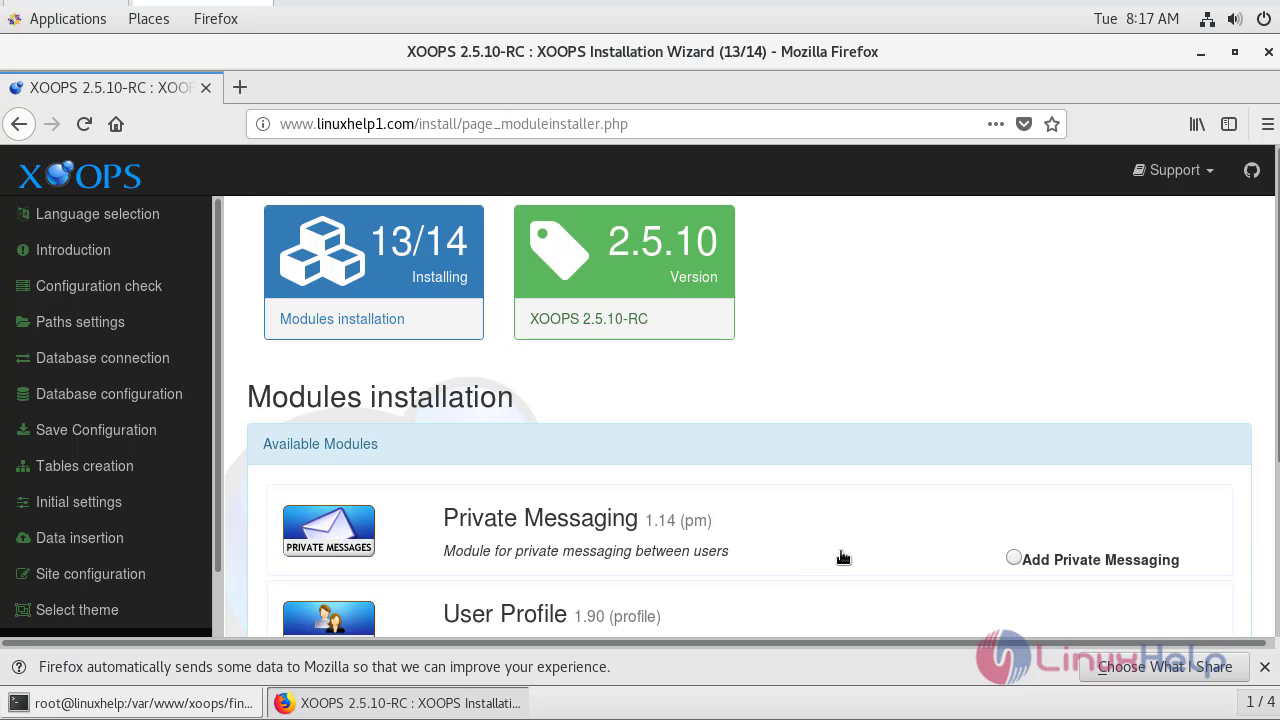The width and height of the screenshot is (1280, 720).
Task: Open the Firefox library icon
Action: [x=1197, y=124]
